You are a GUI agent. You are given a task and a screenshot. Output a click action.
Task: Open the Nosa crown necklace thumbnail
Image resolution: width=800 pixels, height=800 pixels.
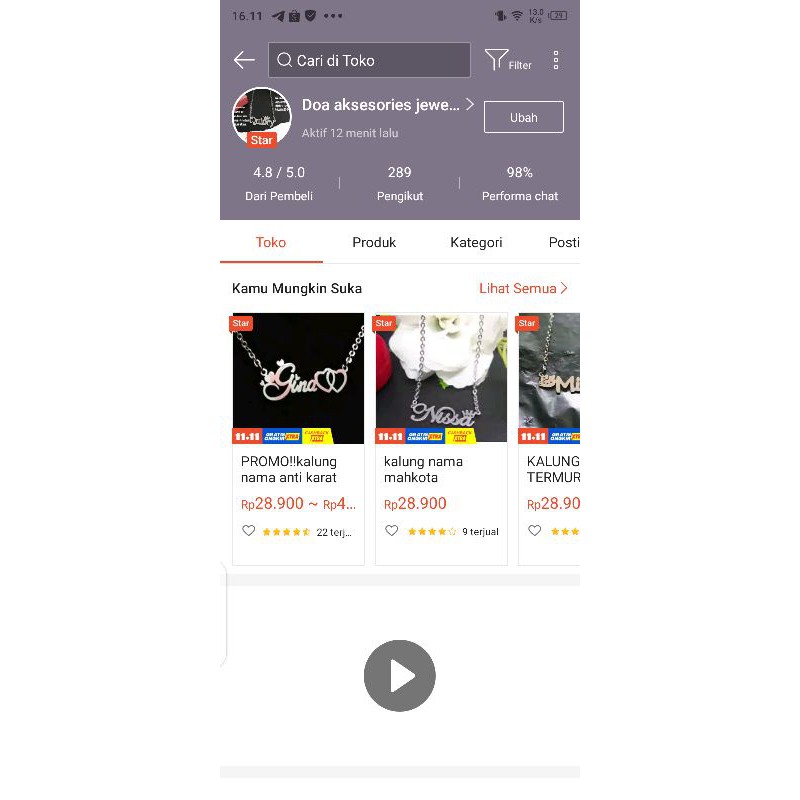point(441,378)
